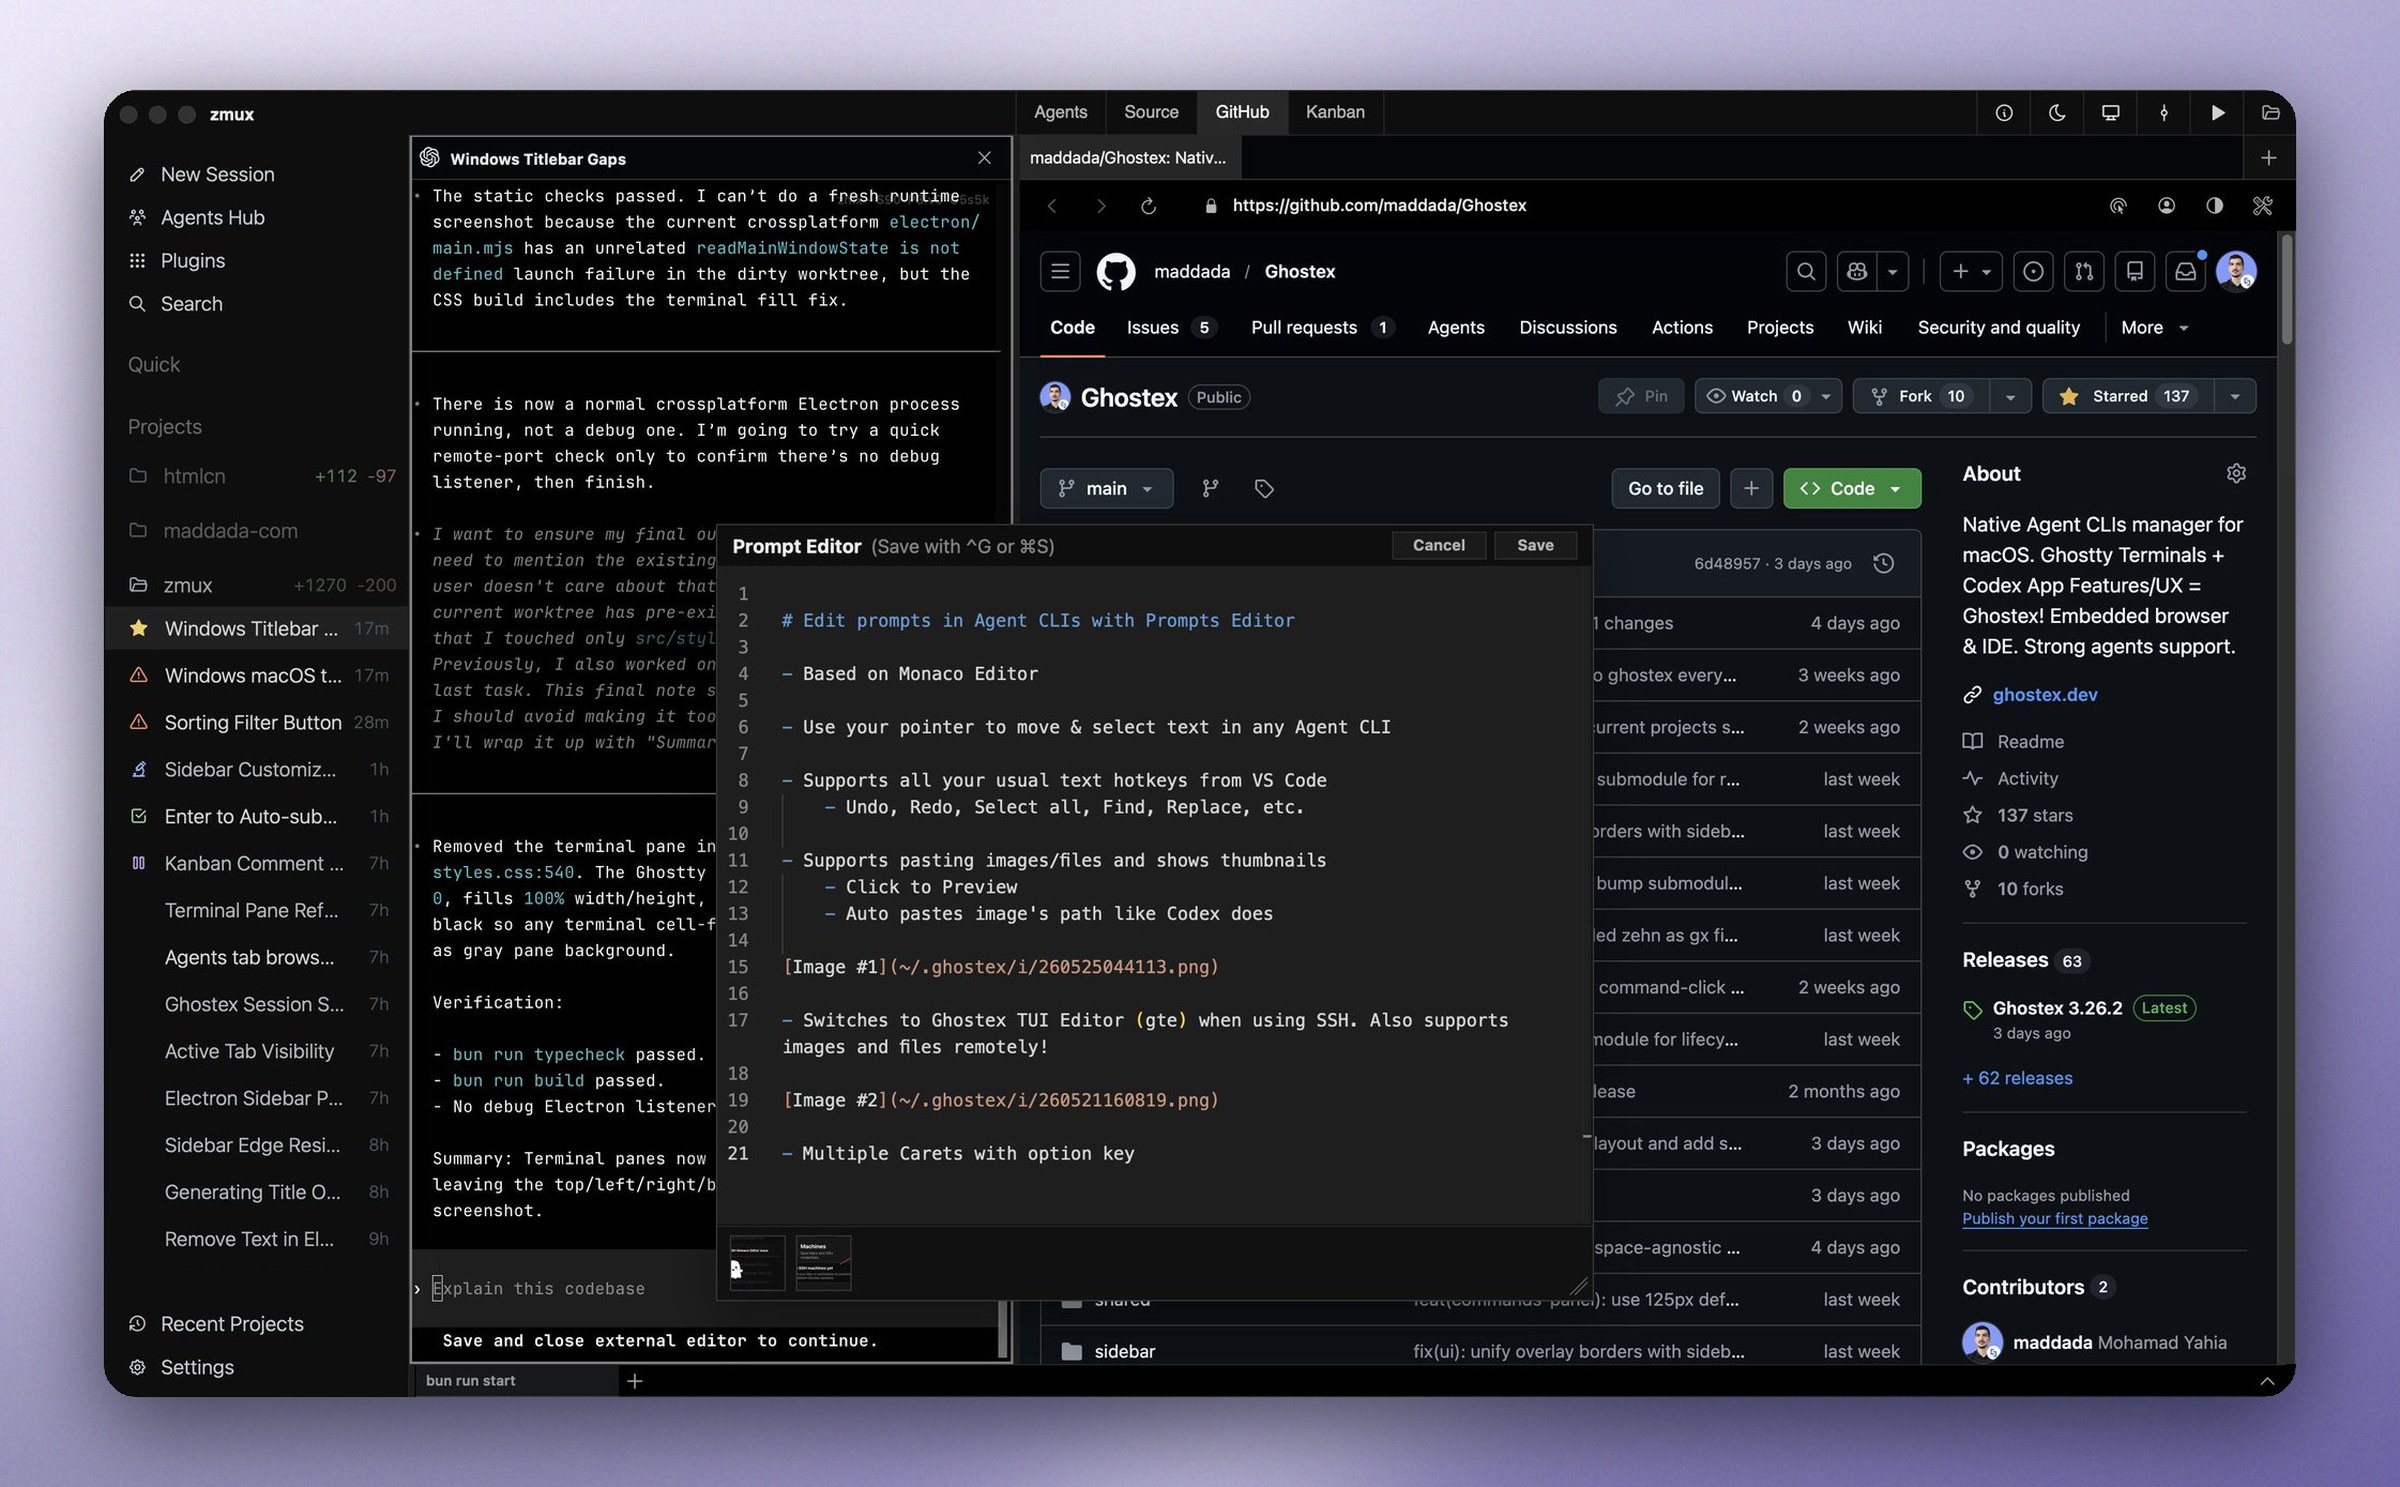The image size is (2400, 1487).
Task: Toggle Watch on the Ghostex repo
Action: click(1754, 397)
